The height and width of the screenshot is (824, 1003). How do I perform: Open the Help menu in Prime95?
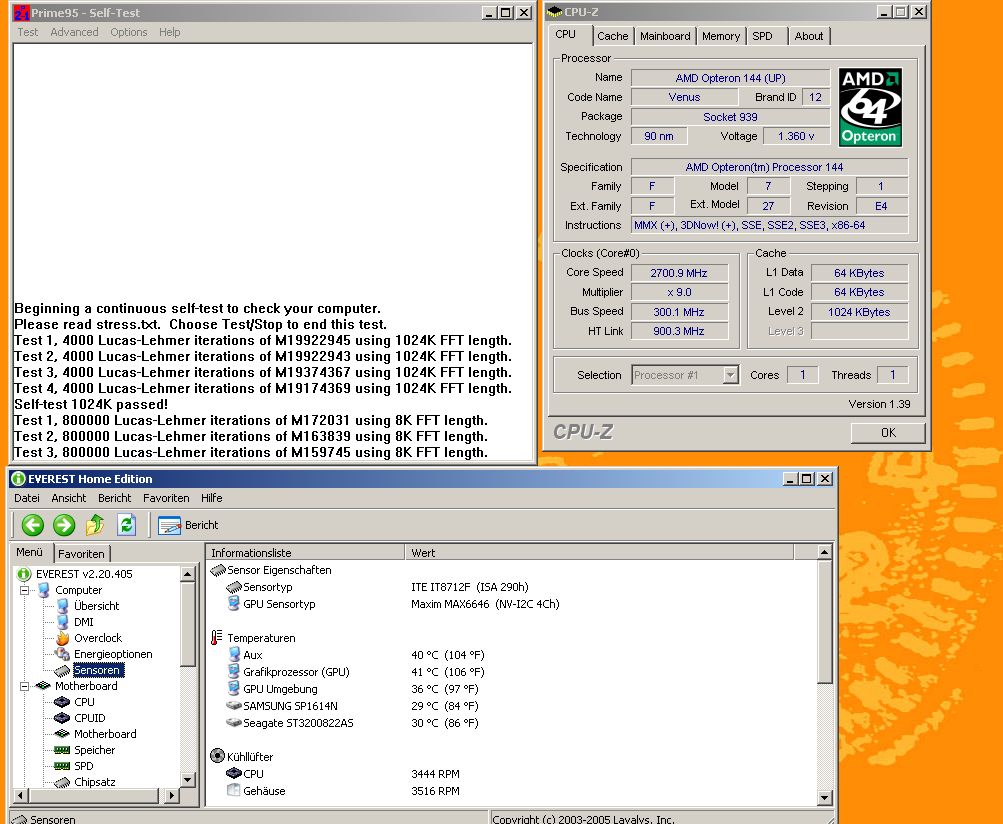click(170, 32)
